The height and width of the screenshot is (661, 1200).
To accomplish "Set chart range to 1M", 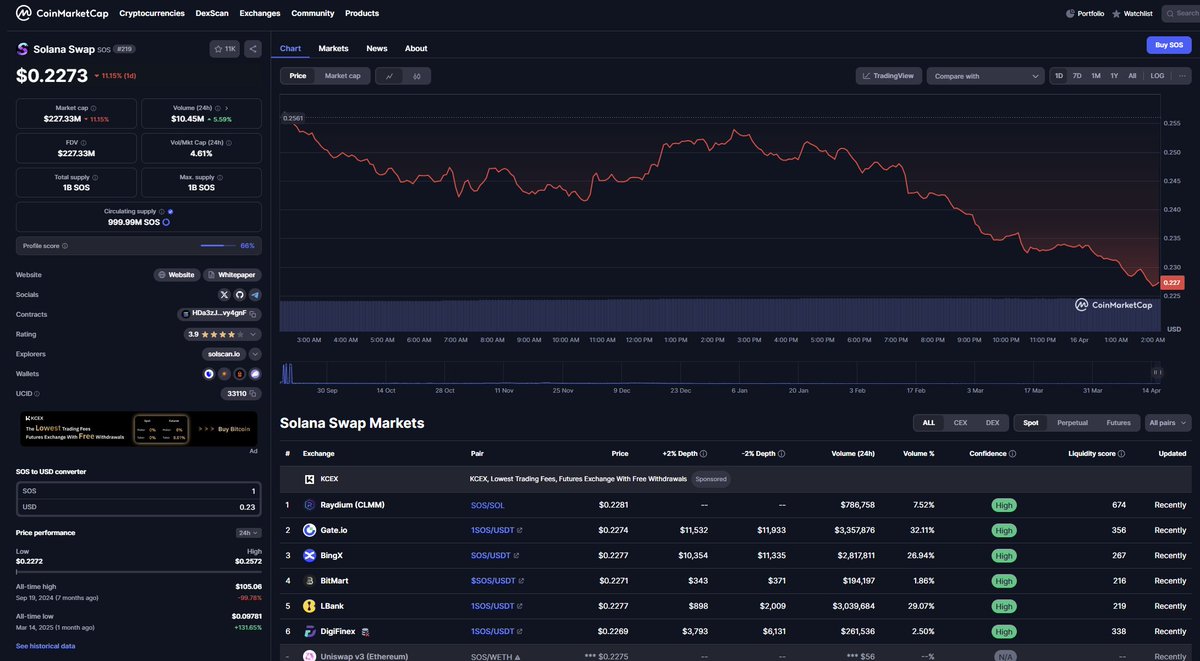I will pos(1096,76).
